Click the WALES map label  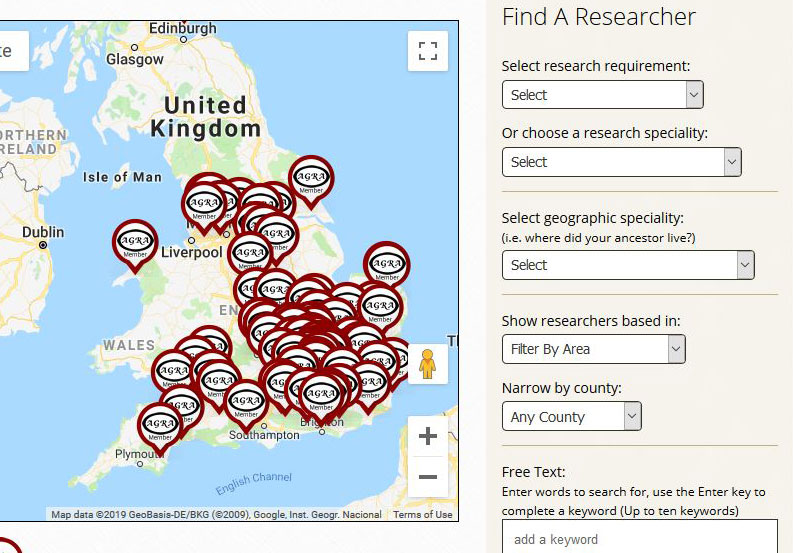129,345
